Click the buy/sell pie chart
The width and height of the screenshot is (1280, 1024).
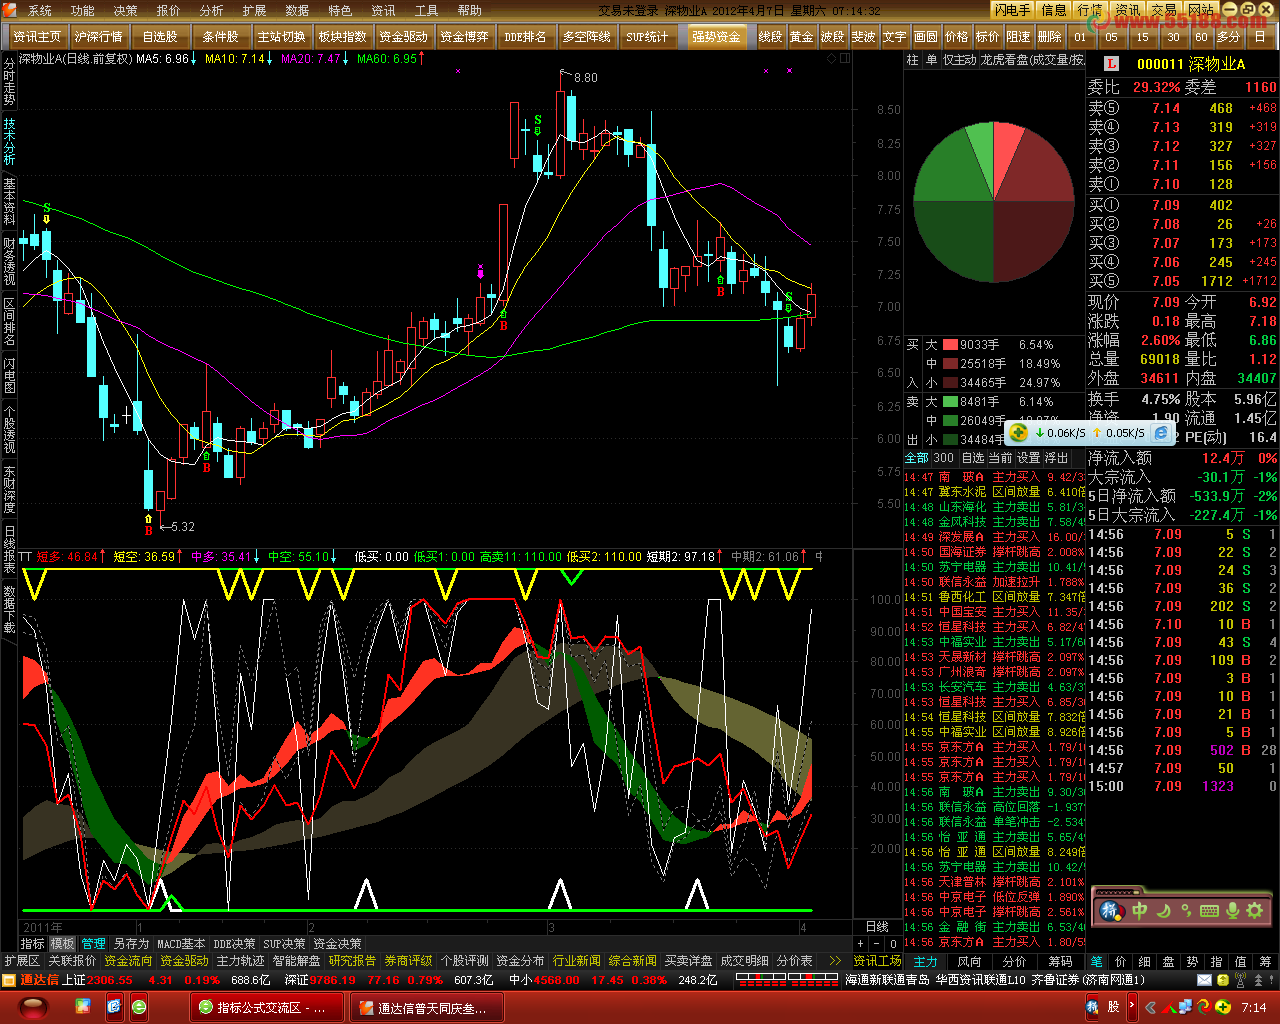[x=993, y=203]
